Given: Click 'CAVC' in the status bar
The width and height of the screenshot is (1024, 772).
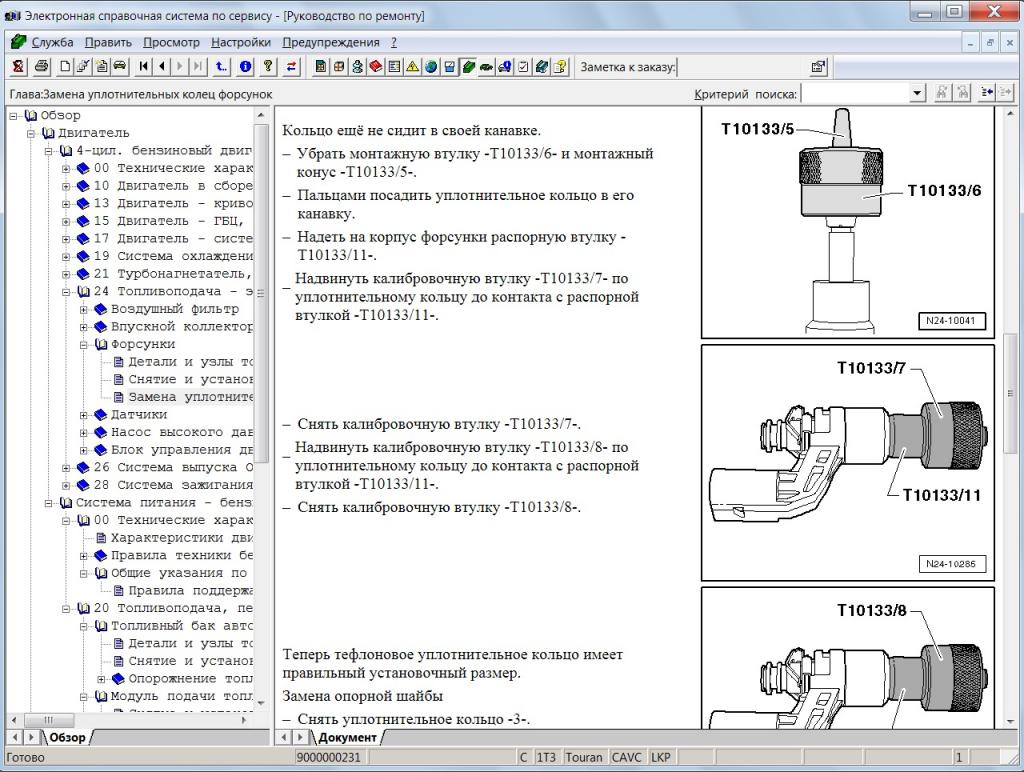Looking at the screenshot, I should click(626, 758).
